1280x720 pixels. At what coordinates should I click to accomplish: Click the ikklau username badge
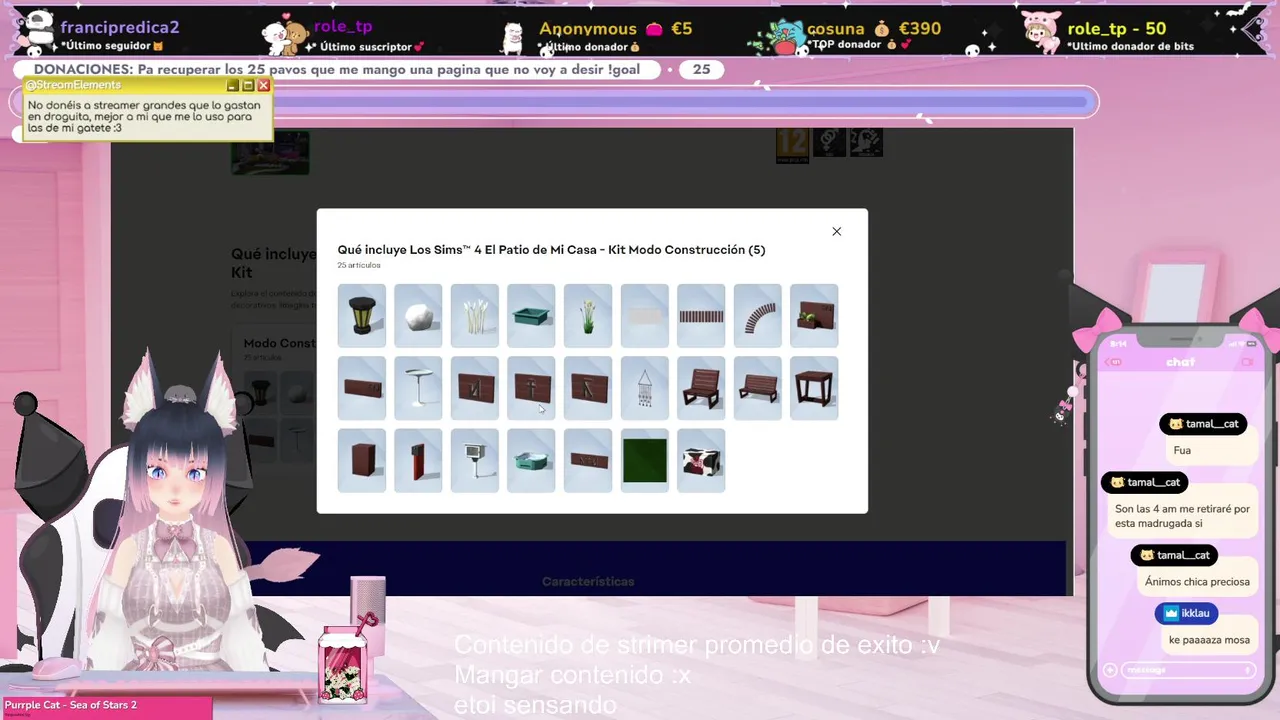[1187, 613]
